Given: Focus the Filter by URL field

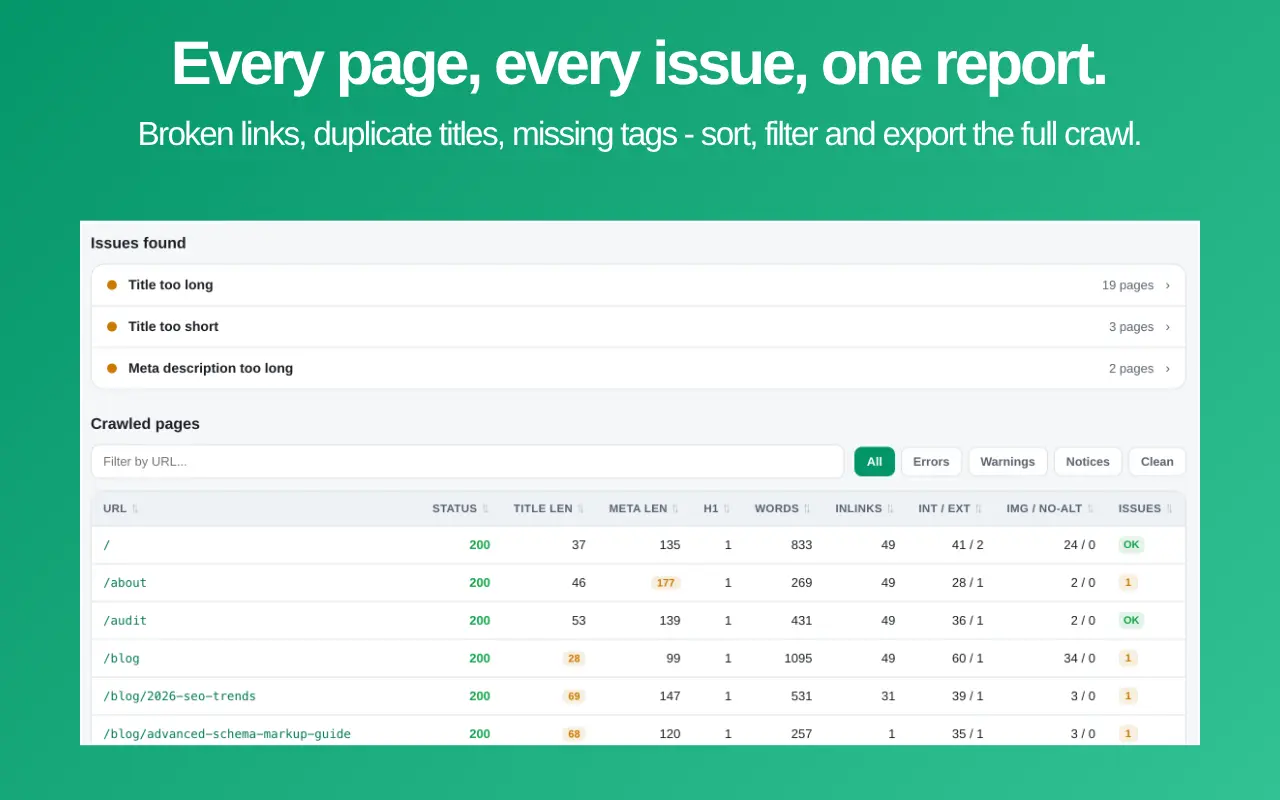Looking at the screenshot, I should point(467,462).
